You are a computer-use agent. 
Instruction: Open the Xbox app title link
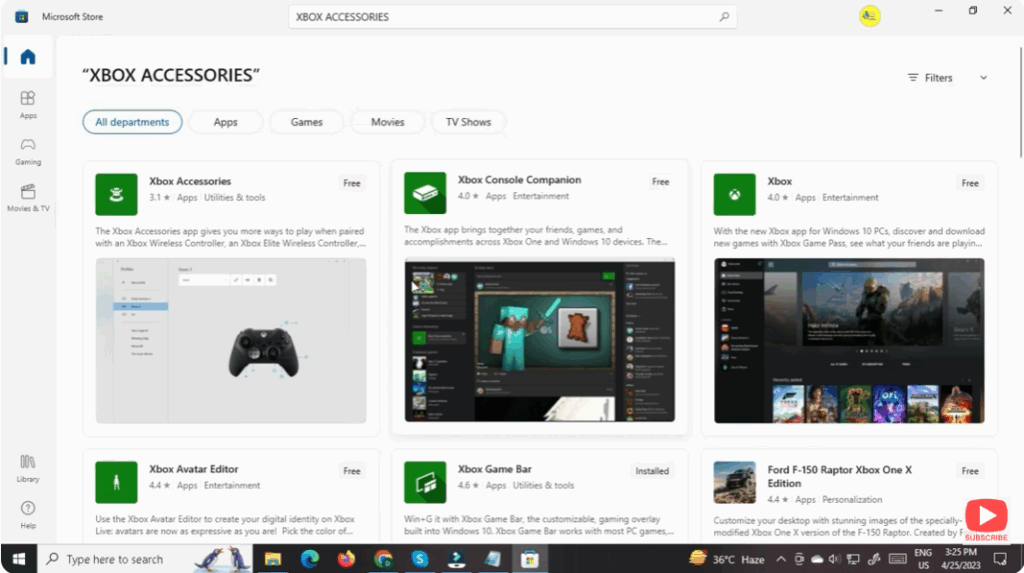pyautogui.click(x=780, y=181)
